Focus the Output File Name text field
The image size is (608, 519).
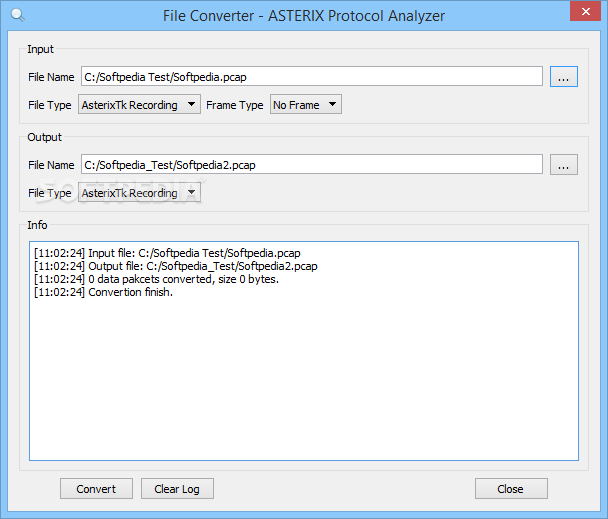311,165
